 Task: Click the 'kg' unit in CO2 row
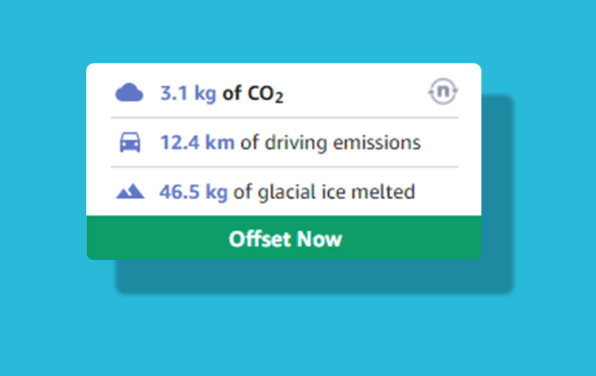(205, 94)
